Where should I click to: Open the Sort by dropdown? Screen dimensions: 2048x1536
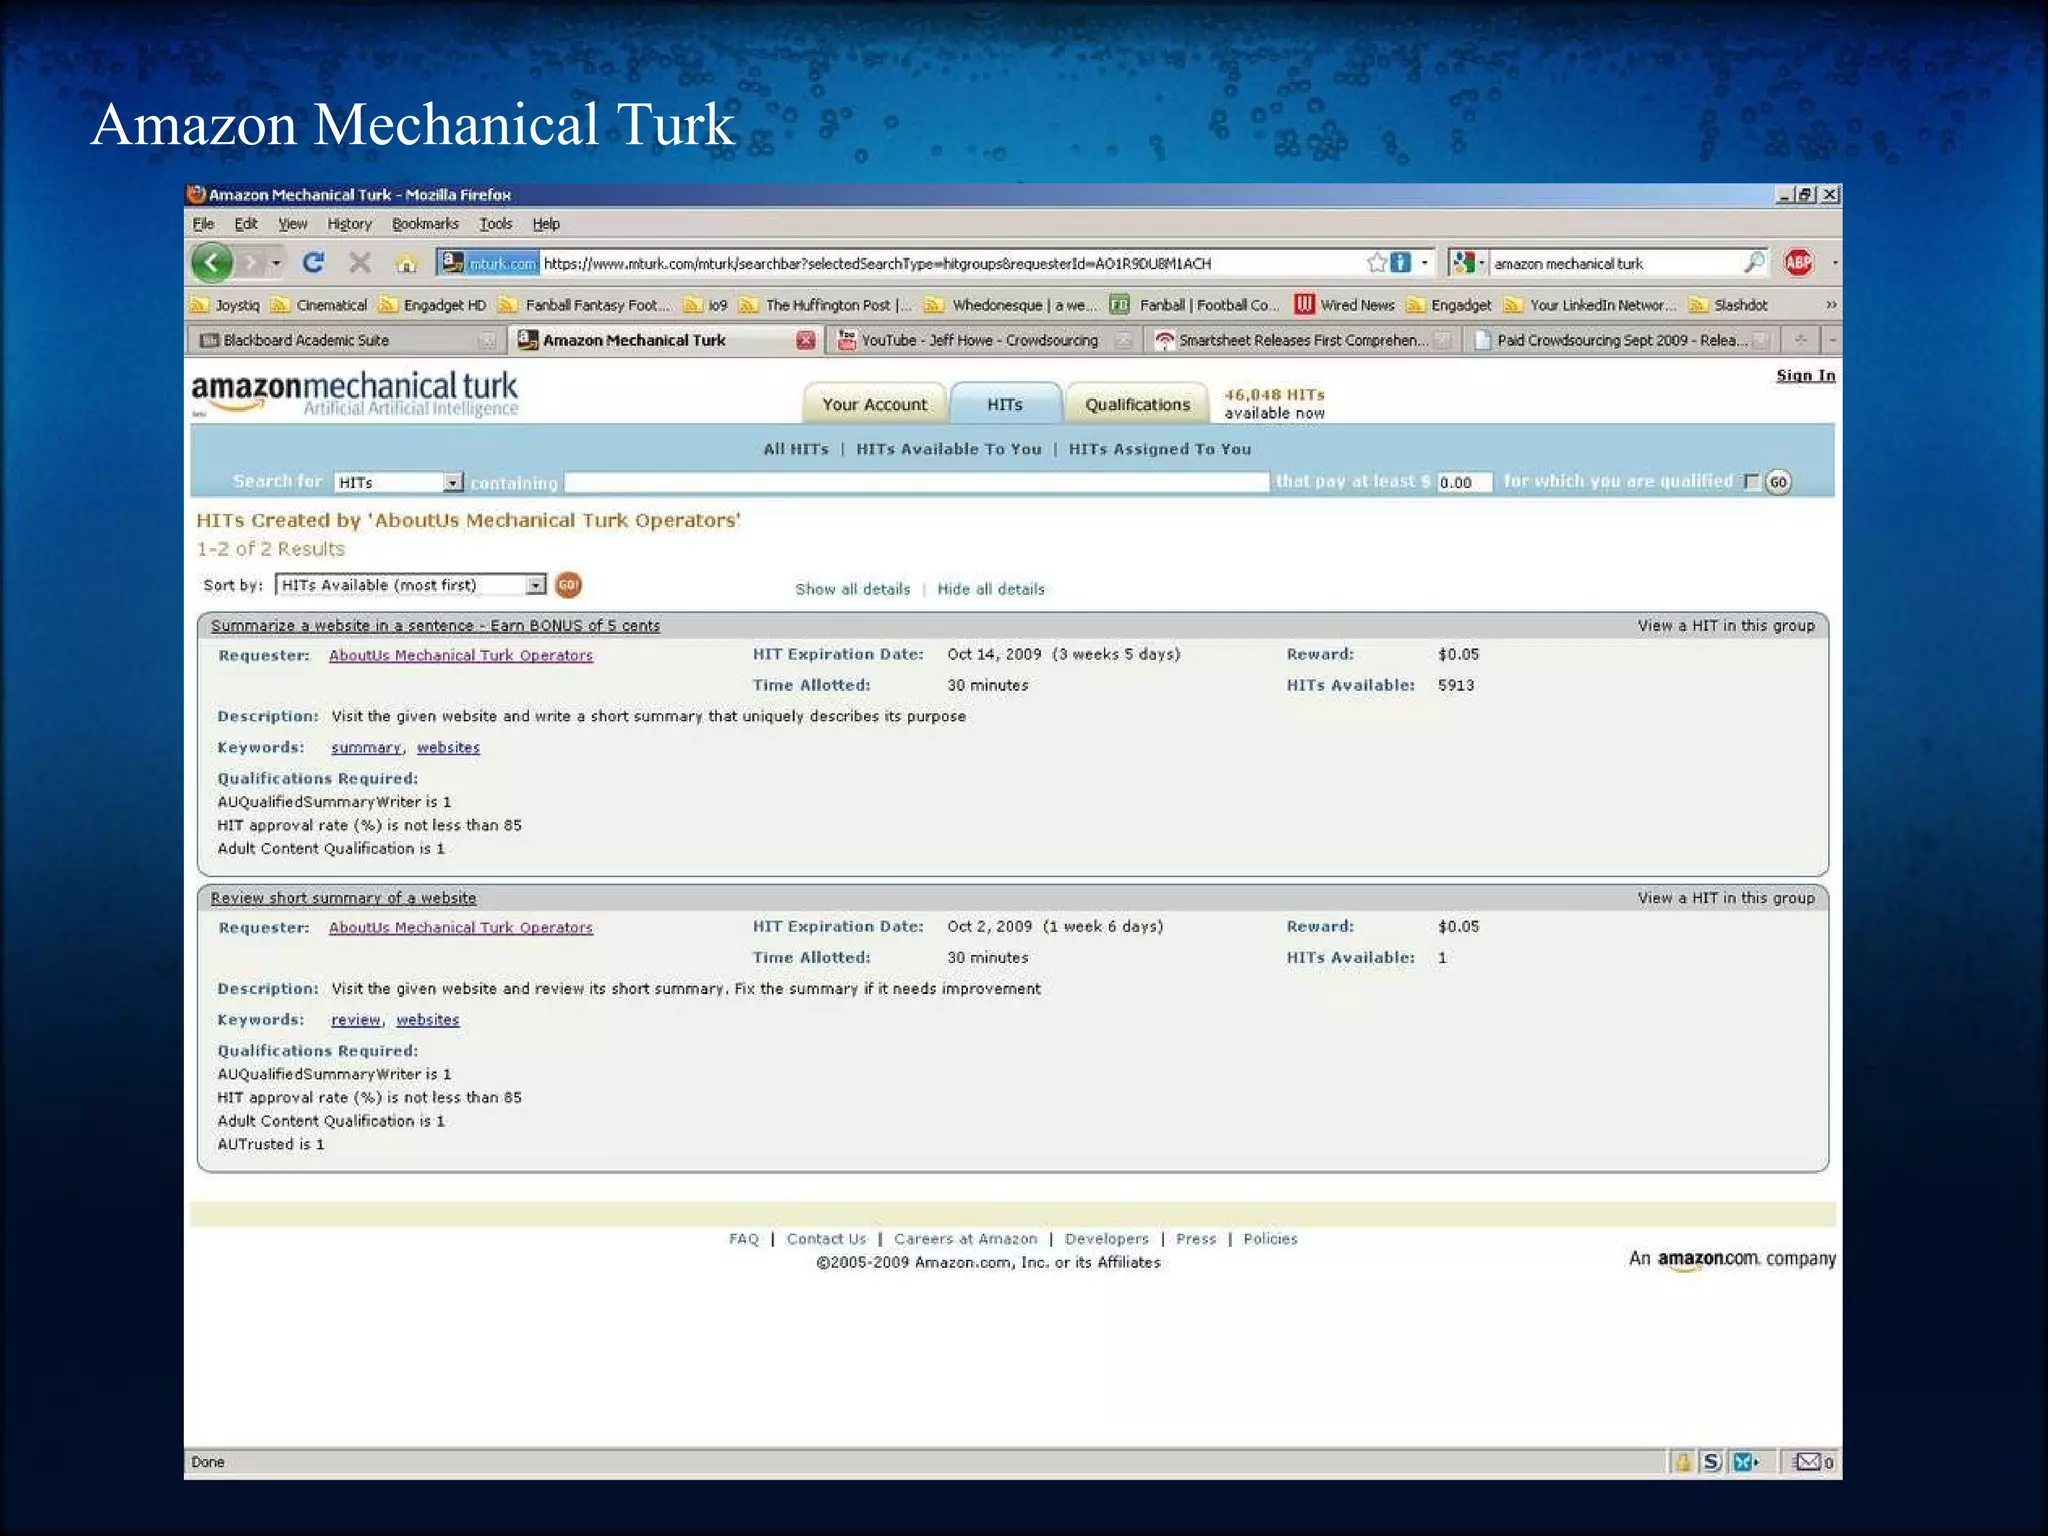(411, 585)
